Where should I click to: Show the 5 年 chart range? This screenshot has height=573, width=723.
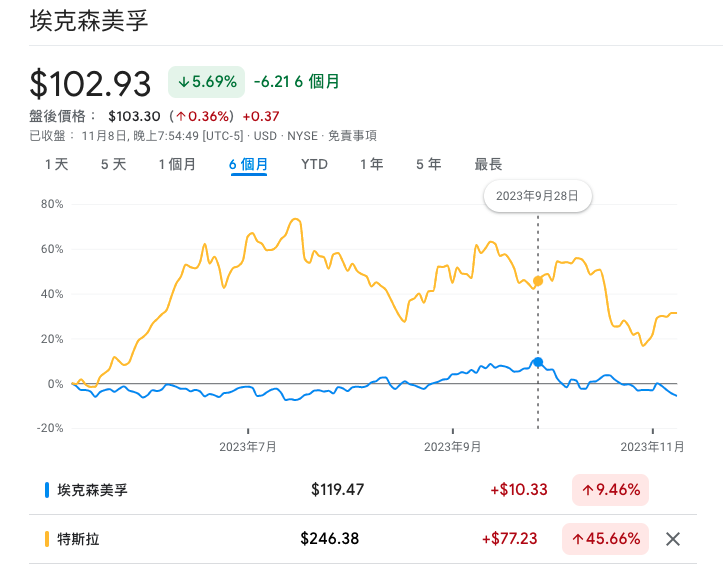pos(429,164)
